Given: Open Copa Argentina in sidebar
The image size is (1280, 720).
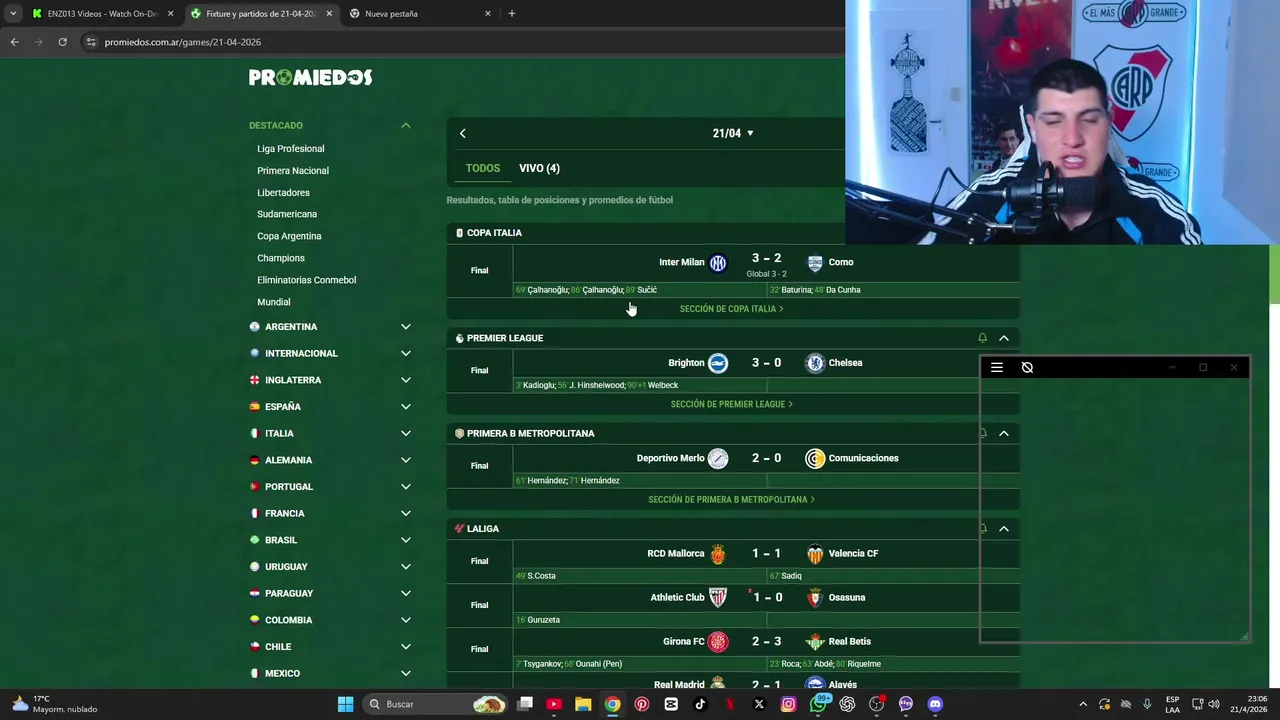Looking at the screenshot, I should pyautogui.click(x=289, y=237).
